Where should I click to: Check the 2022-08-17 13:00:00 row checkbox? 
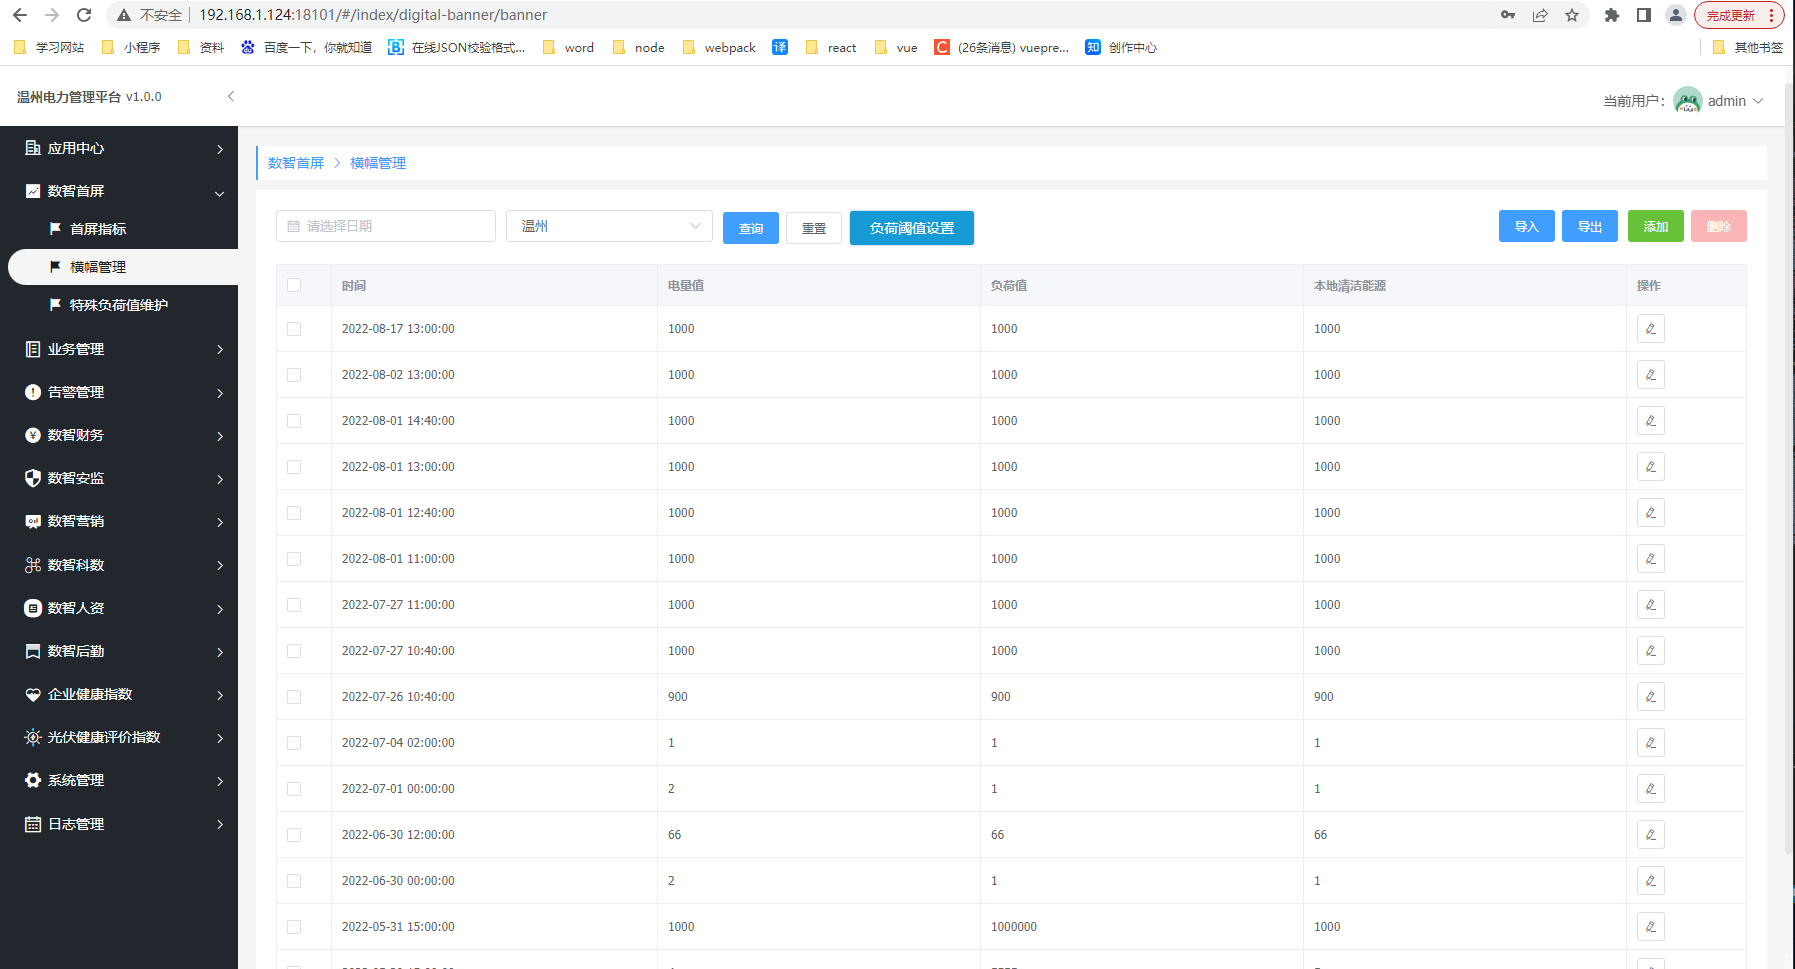pyautogui.click(x=294, y=329)
